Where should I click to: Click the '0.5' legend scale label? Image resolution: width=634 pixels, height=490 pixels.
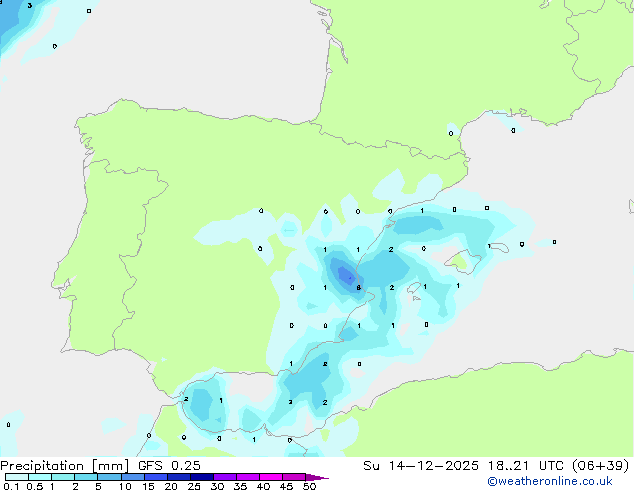[35, 486]
